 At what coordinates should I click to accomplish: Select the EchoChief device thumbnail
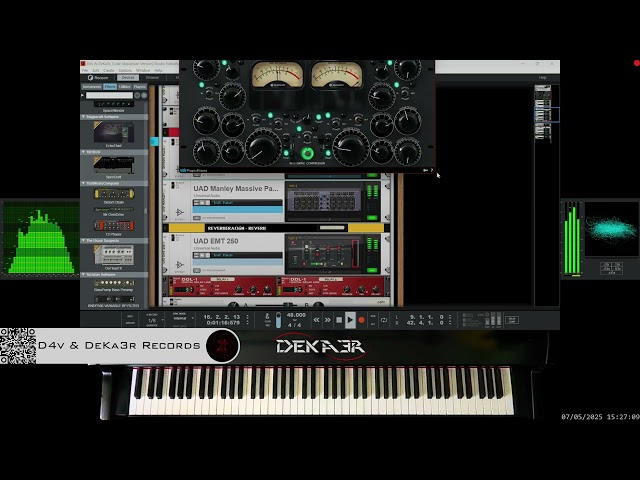coord(114,132)
